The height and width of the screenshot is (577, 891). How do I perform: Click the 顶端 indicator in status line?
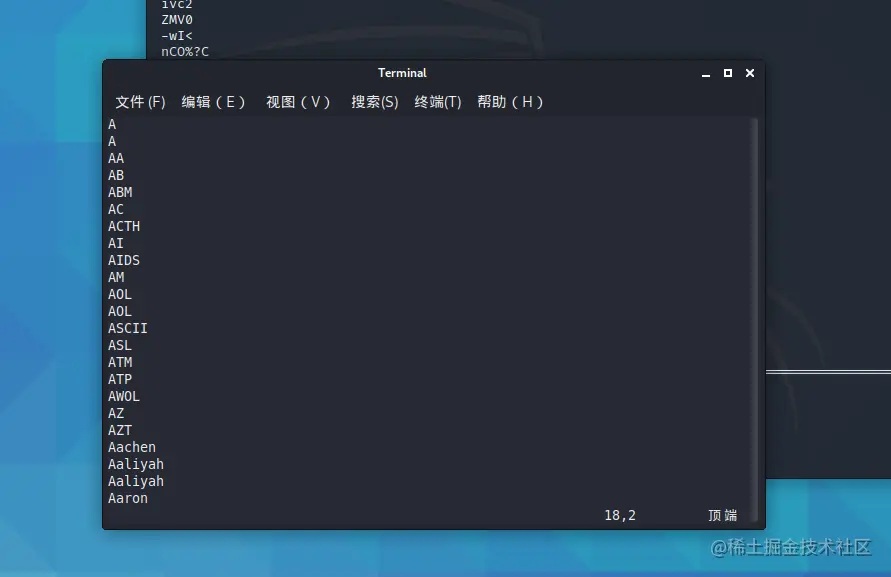click(x=723, y=516)
